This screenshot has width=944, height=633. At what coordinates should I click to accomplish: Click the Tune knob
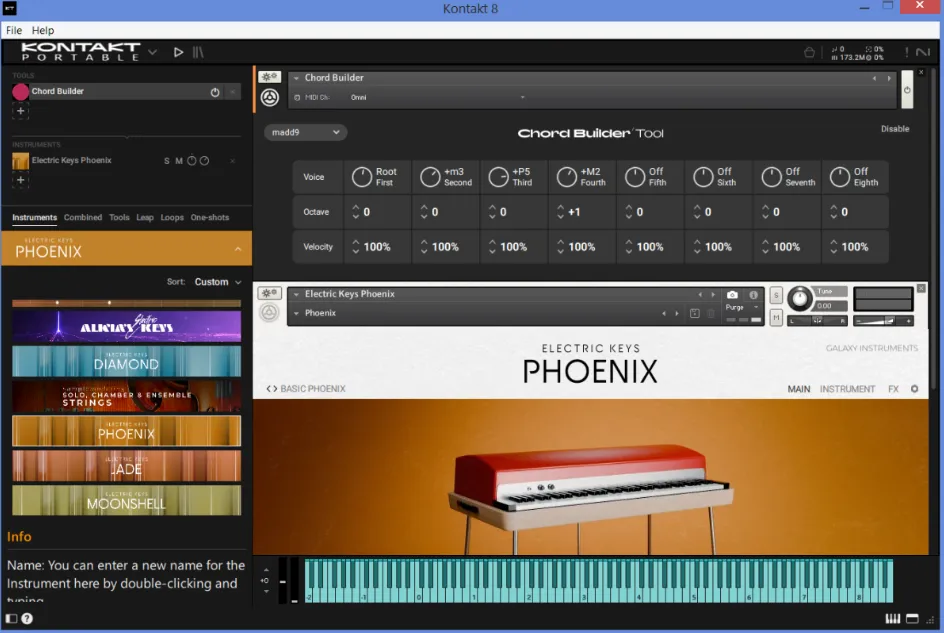pos(800,298)
